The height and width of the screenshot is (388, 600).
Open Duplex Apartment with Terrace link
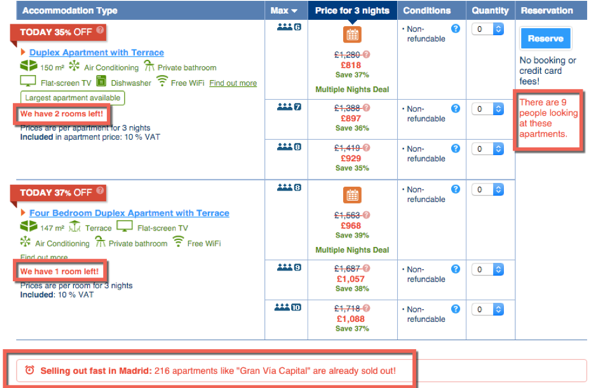point(97,52)
